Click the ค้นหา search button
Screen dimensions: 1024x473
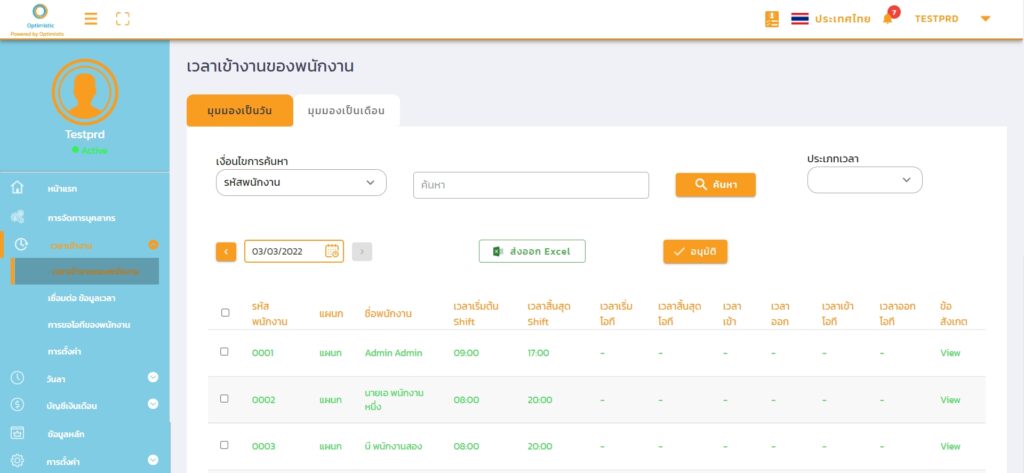coord(715,185)
